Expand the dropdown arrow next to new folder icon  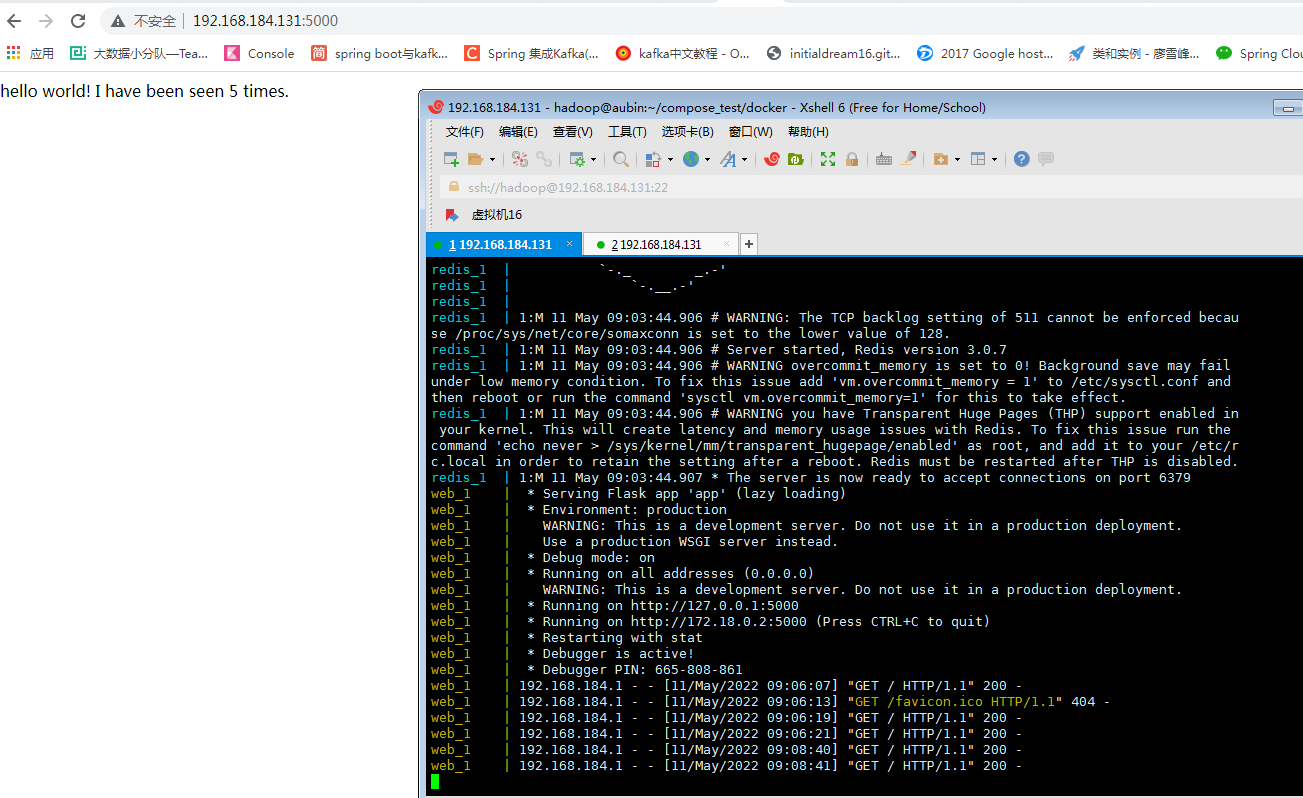[x=957, y=160]
